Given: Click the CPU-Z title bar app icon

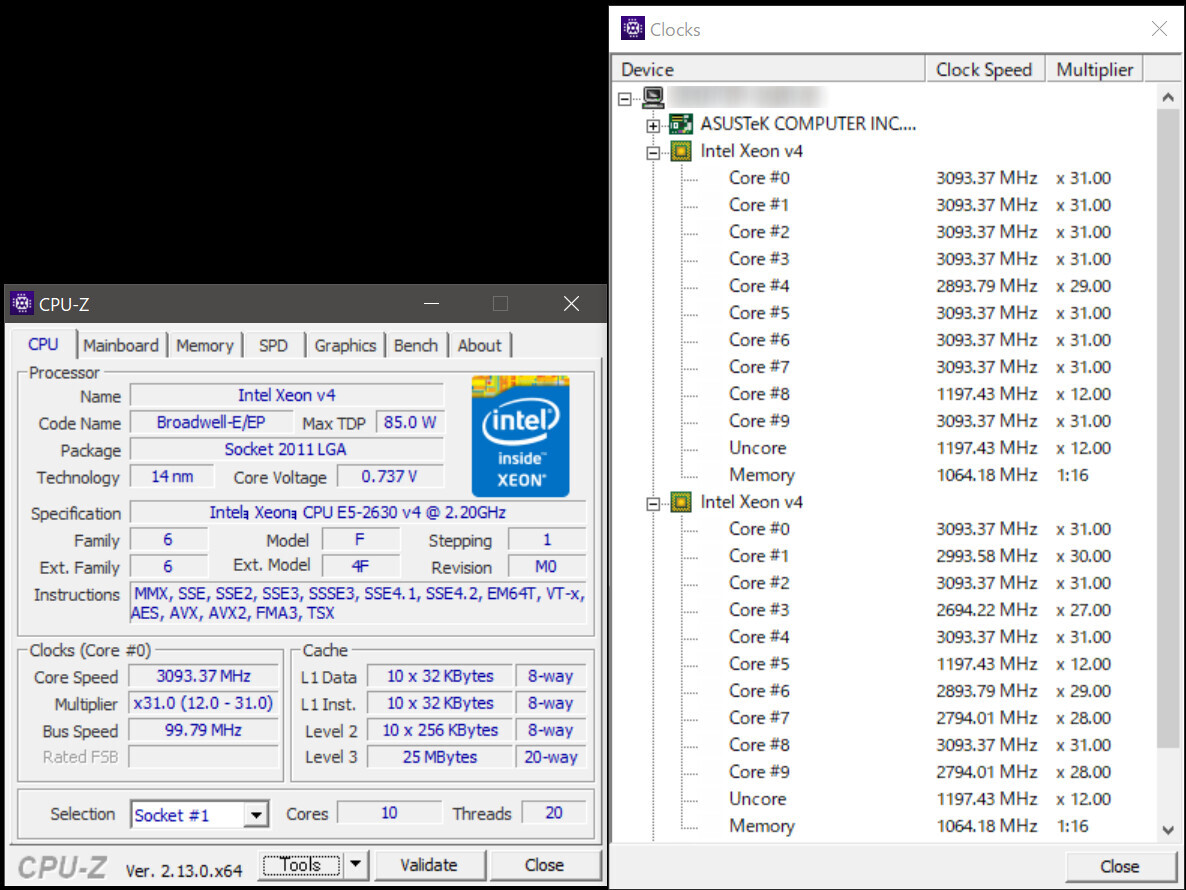Looking at the screenshot, I should tap(22, 303).
